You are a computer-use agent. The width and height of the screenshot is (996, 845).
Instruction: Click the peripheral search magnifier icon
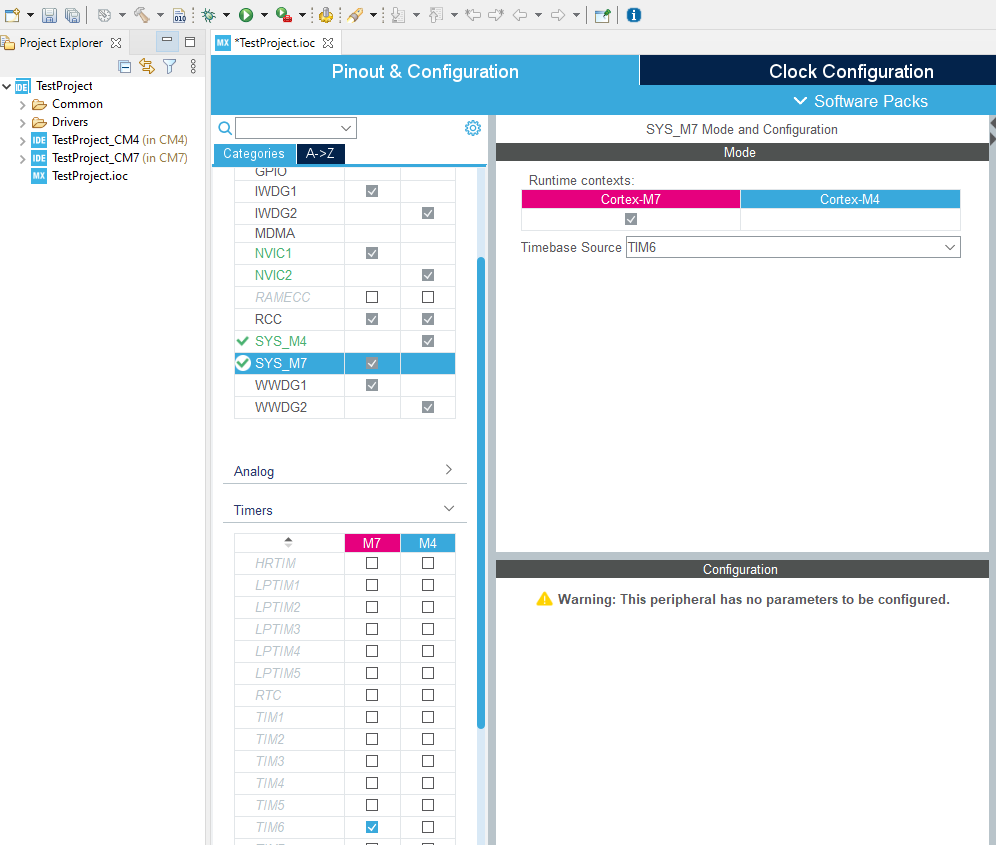click(225, 128)
